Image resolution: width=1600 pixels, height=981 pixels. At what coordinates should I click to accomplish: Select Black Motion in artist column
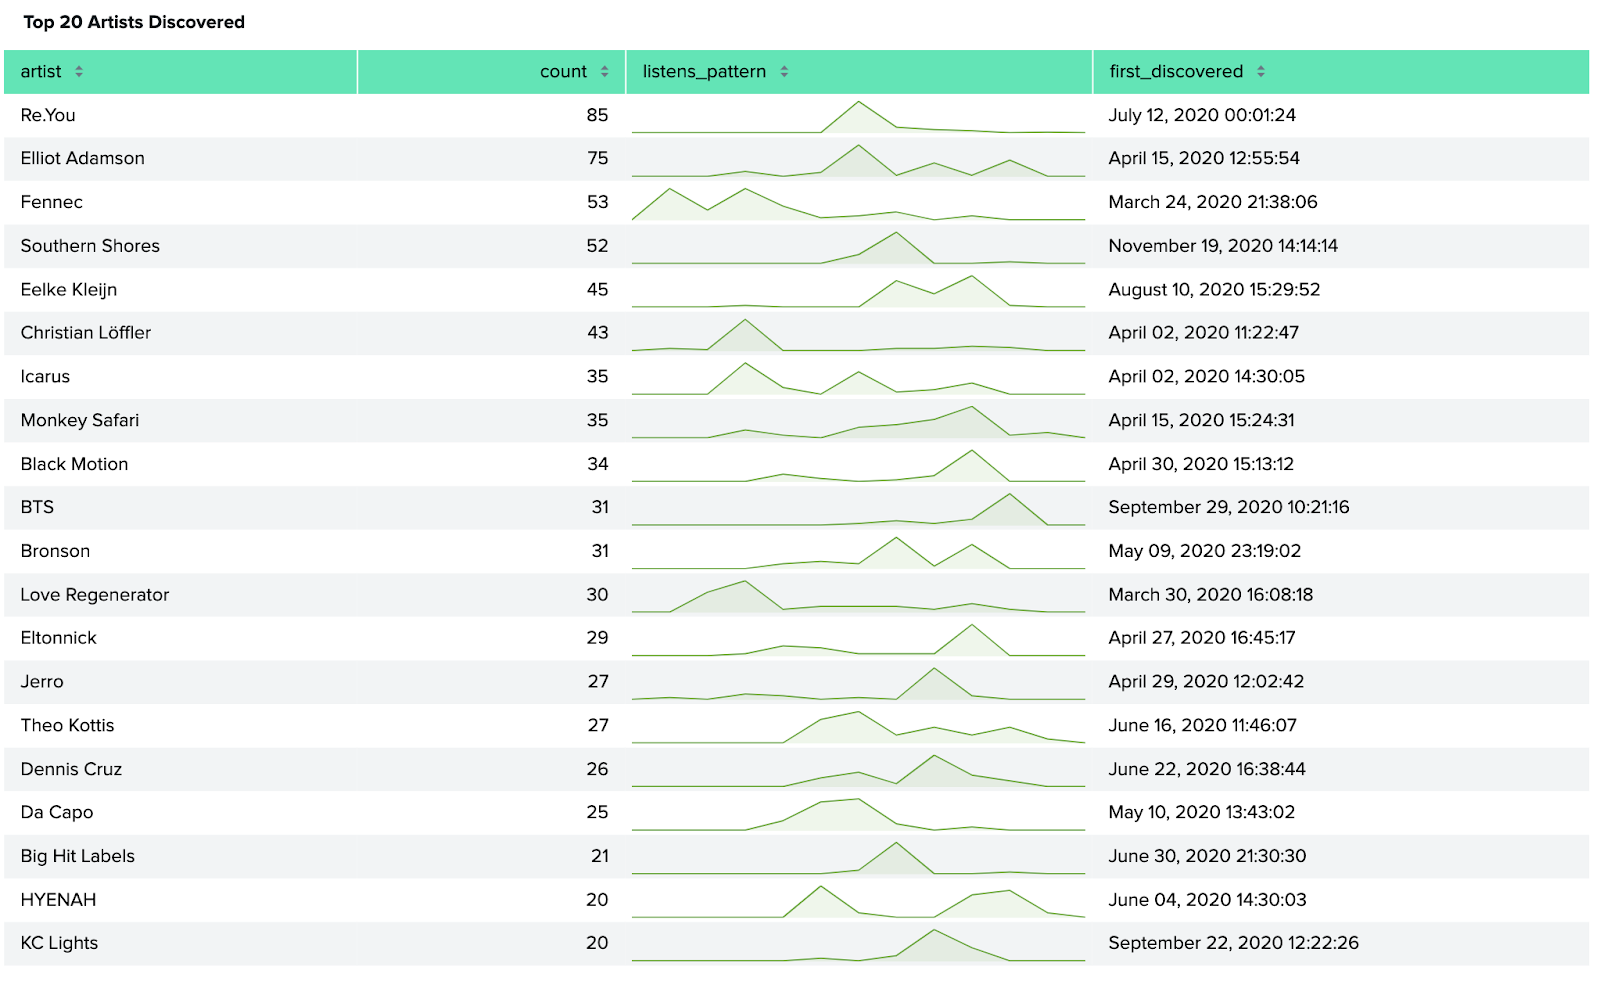75,464
